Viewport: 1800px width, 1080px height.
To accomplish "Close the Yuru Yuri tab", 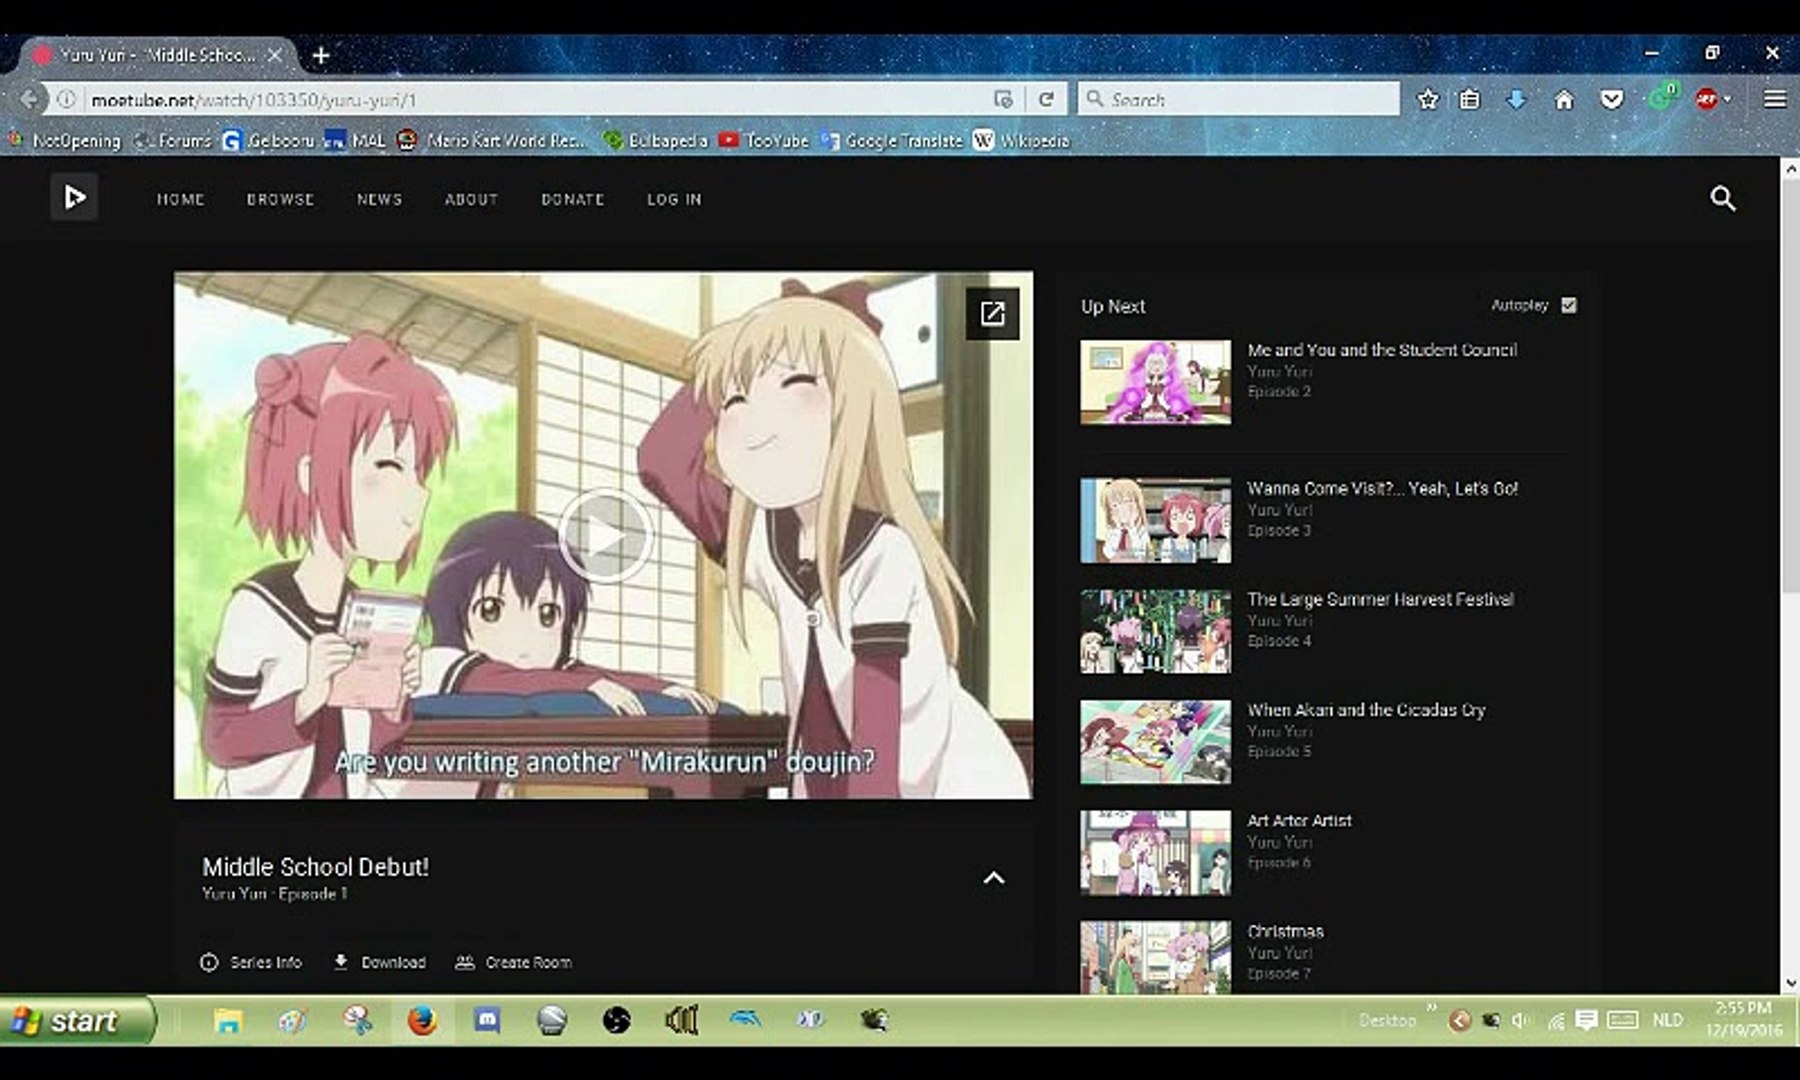I will click(x=274, y=55).
